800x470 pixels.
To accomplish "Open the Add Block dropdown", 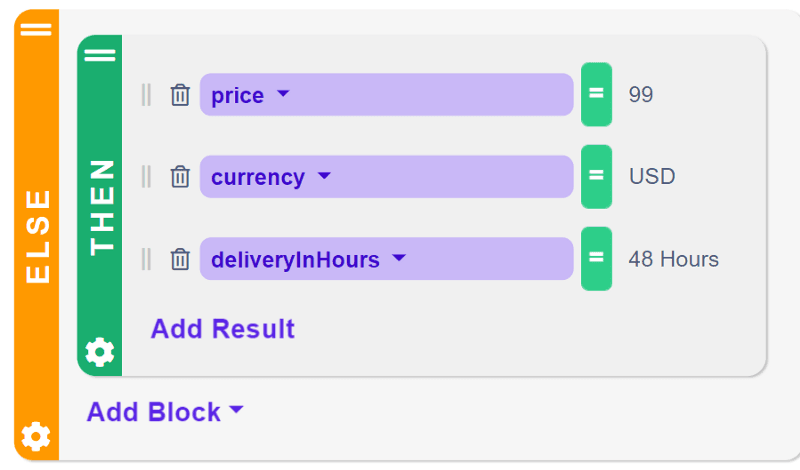I will pos(165,411).
